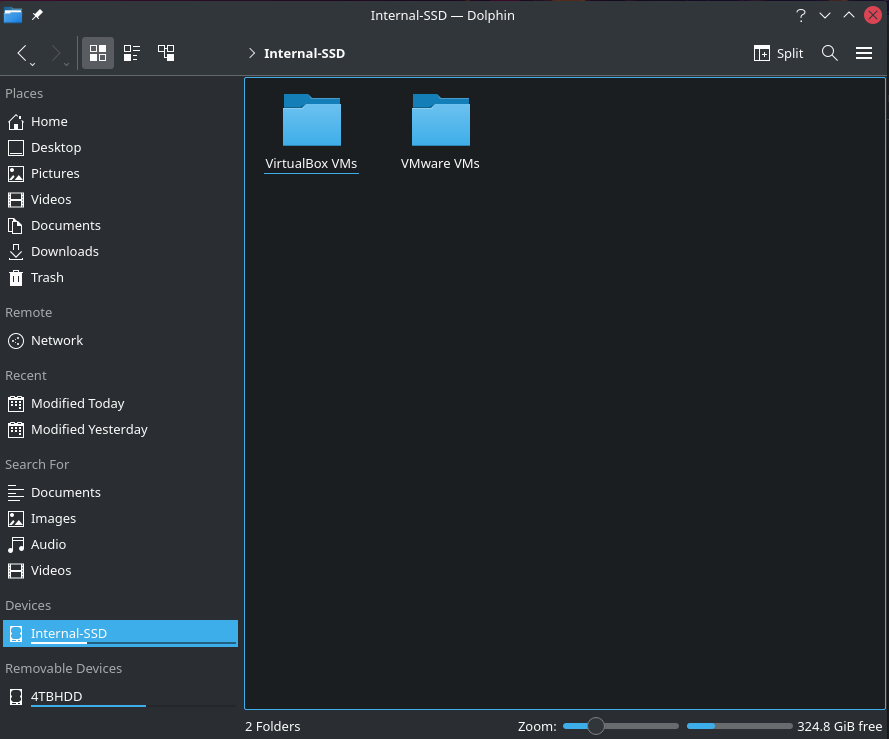Open 4TBHDD removable device
The width and height of the screenshot is (889, 739).
click(120, 696)
